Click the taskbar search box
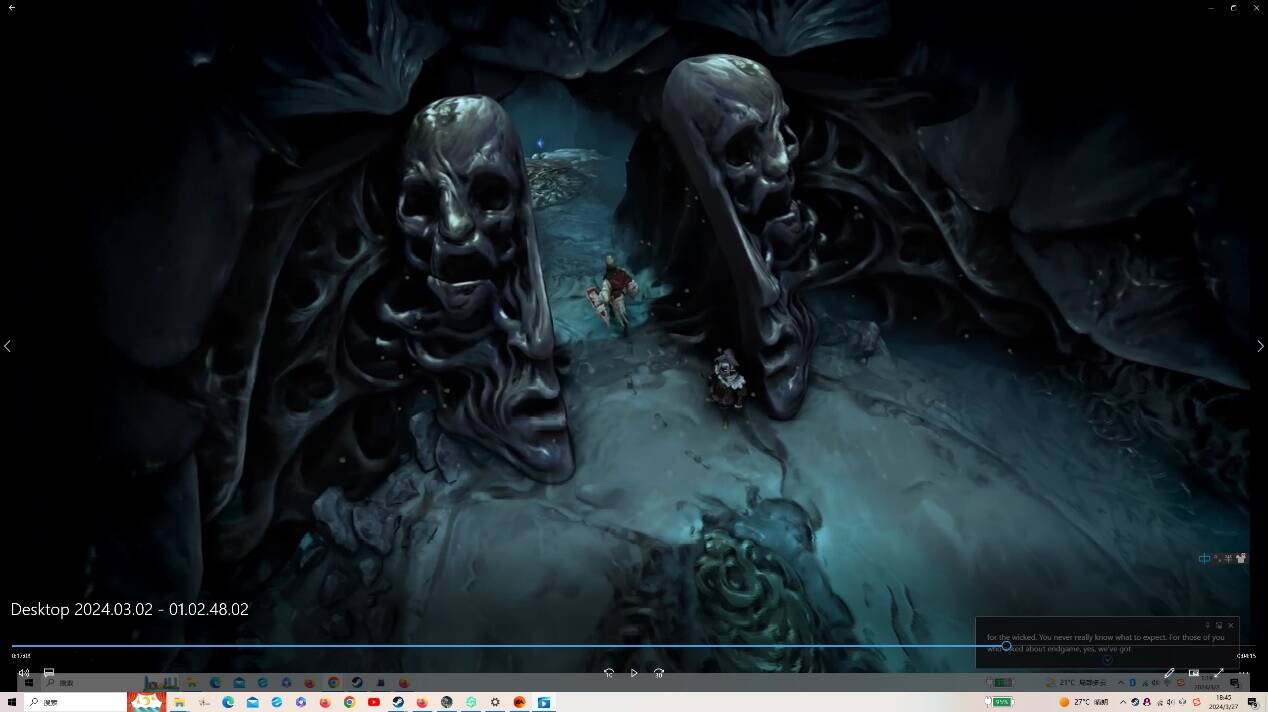This screenshot has height=712, width=1268. coord(75,702)
